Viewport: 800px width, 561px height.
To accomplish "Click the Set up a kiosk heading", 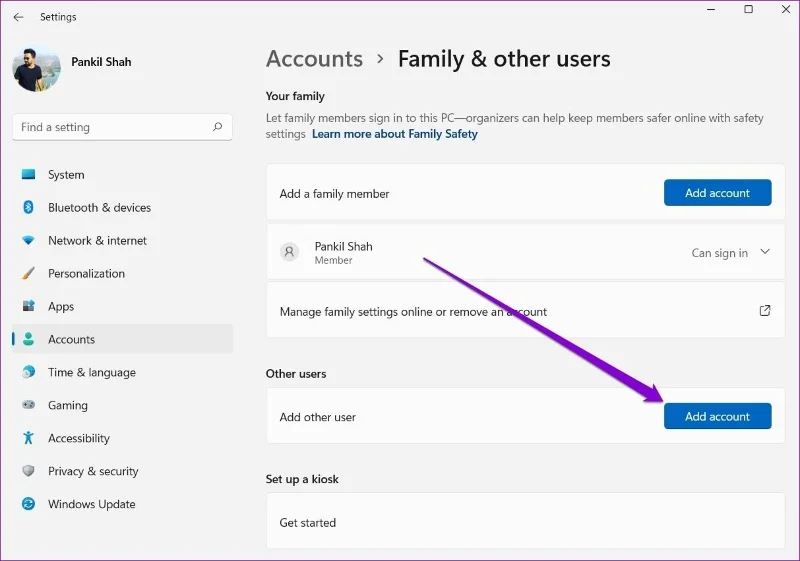I will pos(302,479).
